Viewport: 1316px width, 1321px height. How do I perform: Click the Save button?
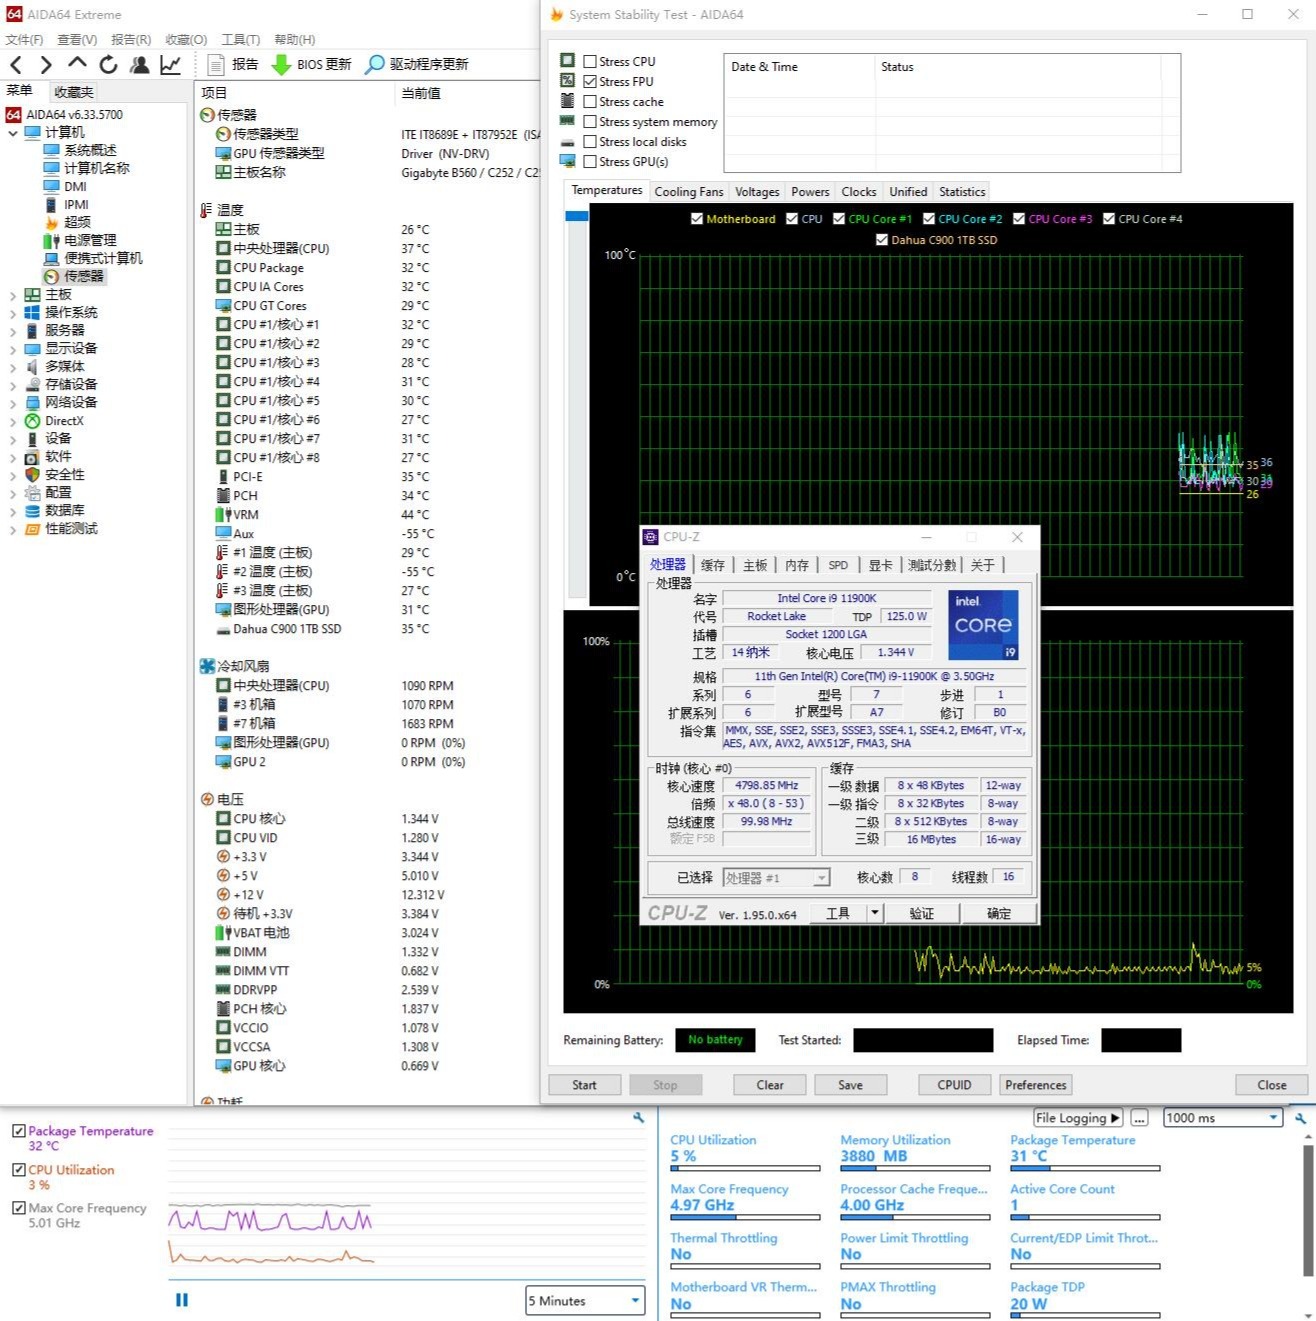(x=850, y=1085)
